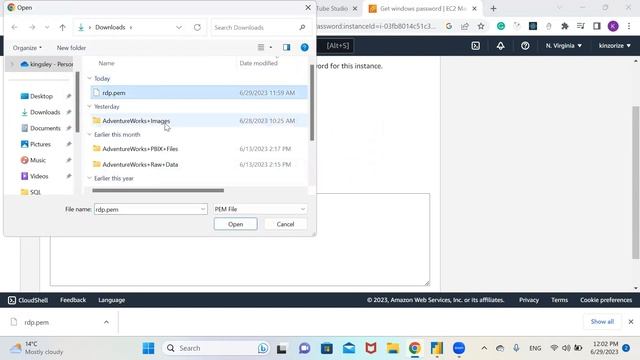Collapse the Yesterday file group

89,107
